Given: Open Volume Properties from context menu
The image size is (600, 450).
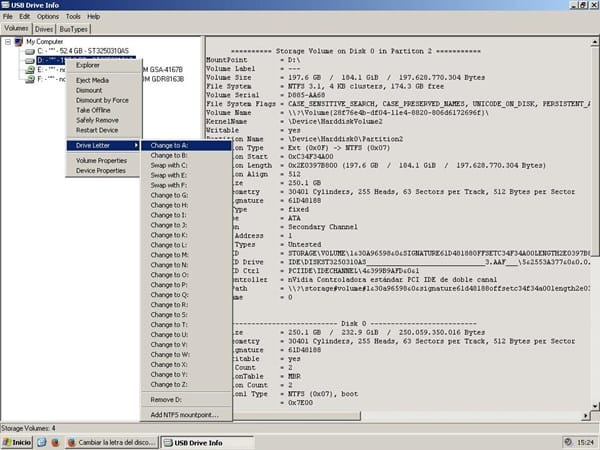Looking at the screenshot, I should (x=101, y=160).
